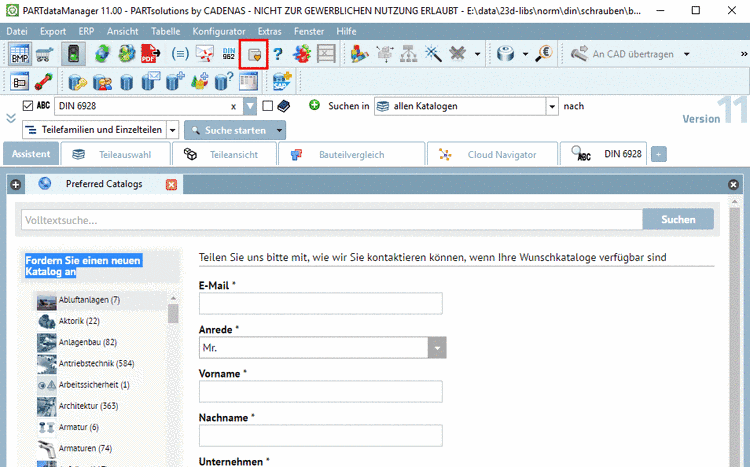This screenshot has height=467, width=750.
Task: Toggle the checkbox beside the book icon
Action: click(x=268, y=106)
